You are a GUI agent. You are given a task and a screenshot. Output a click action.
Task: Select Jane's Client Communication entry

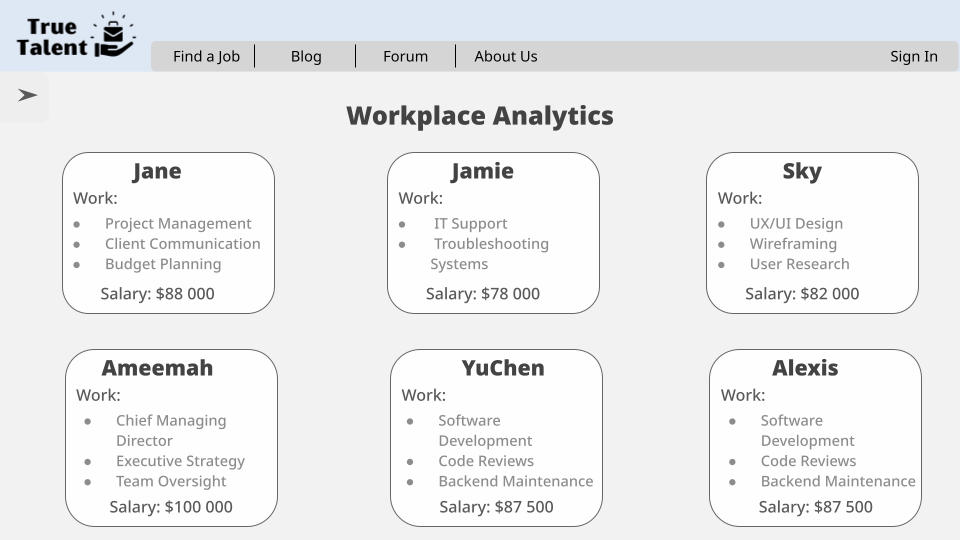point(182,244)
